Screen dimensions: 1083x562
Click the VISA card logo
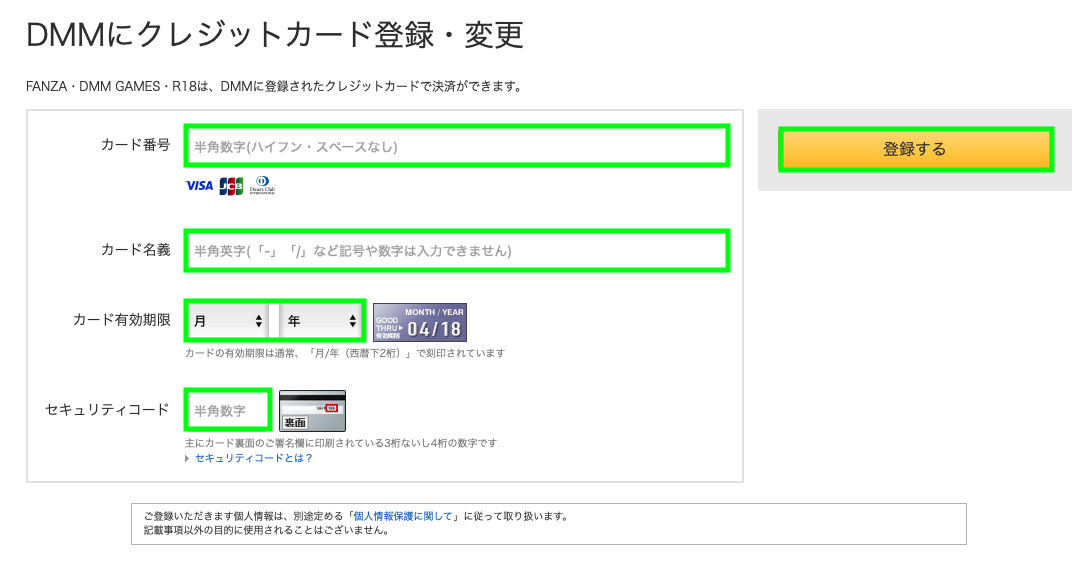coord(199,186)
